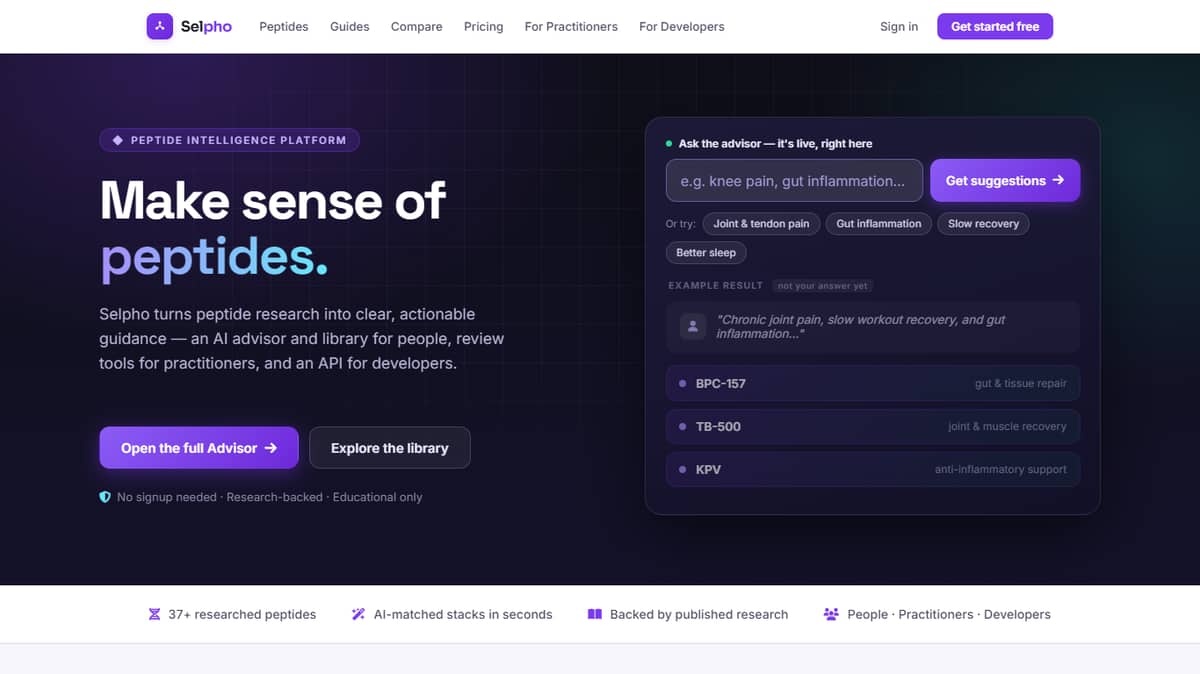
Task: Click the "EXAMPLE RESULT" heading text
Action: click(x=716, y=286)
